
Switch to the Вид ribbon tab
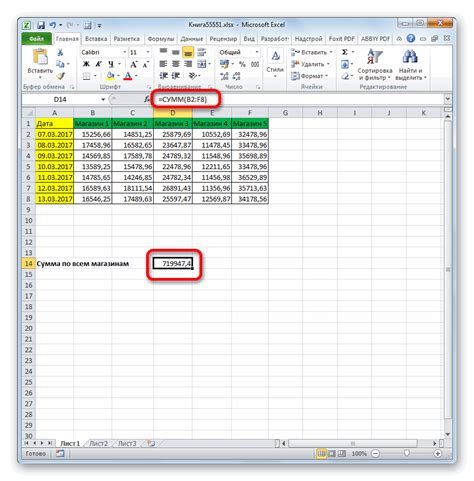249,39
